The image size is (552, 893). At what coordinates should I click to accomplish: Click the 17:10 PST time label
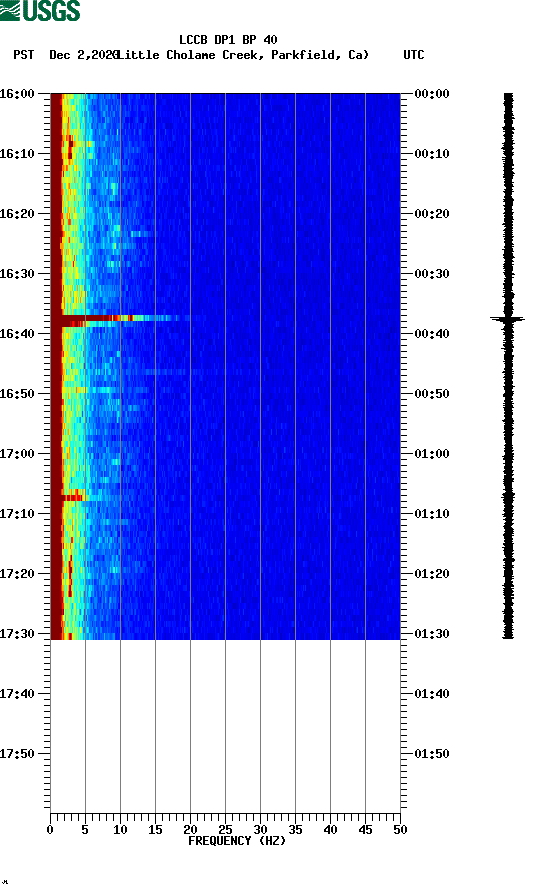[x=17, y=514]
